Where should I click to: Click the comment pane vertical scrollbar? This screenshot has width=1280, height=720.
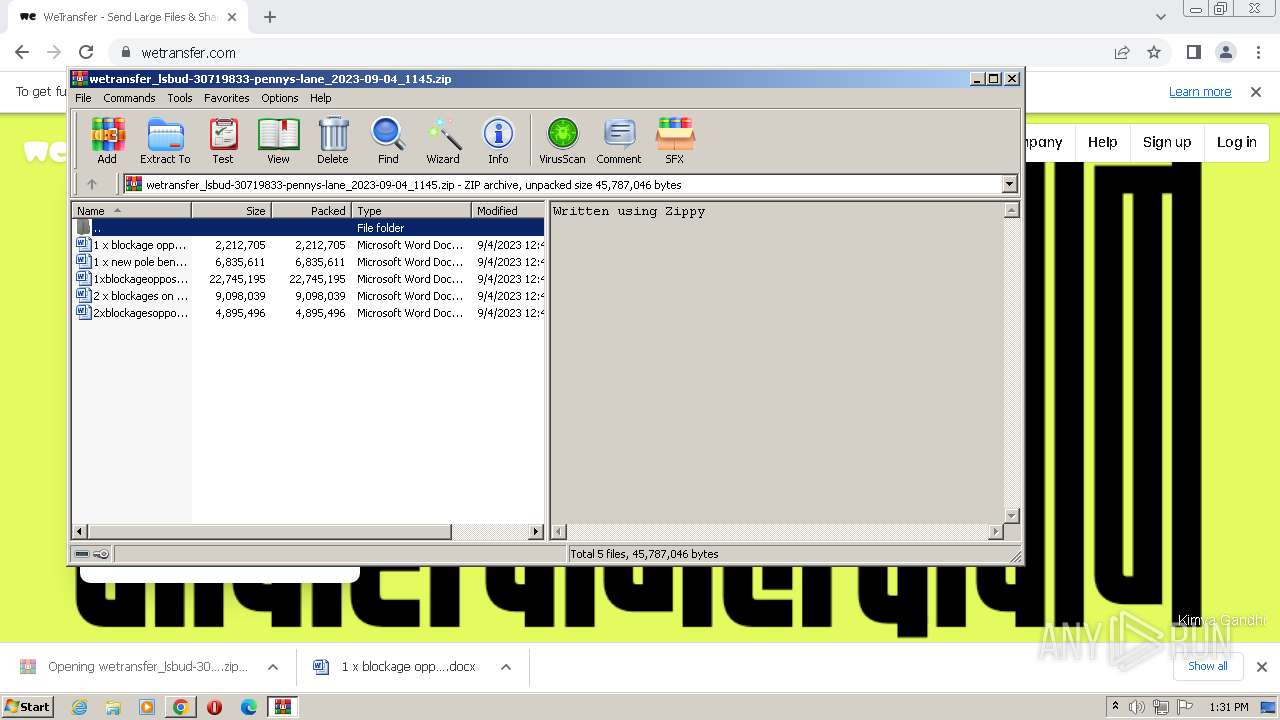(1011, 363)
